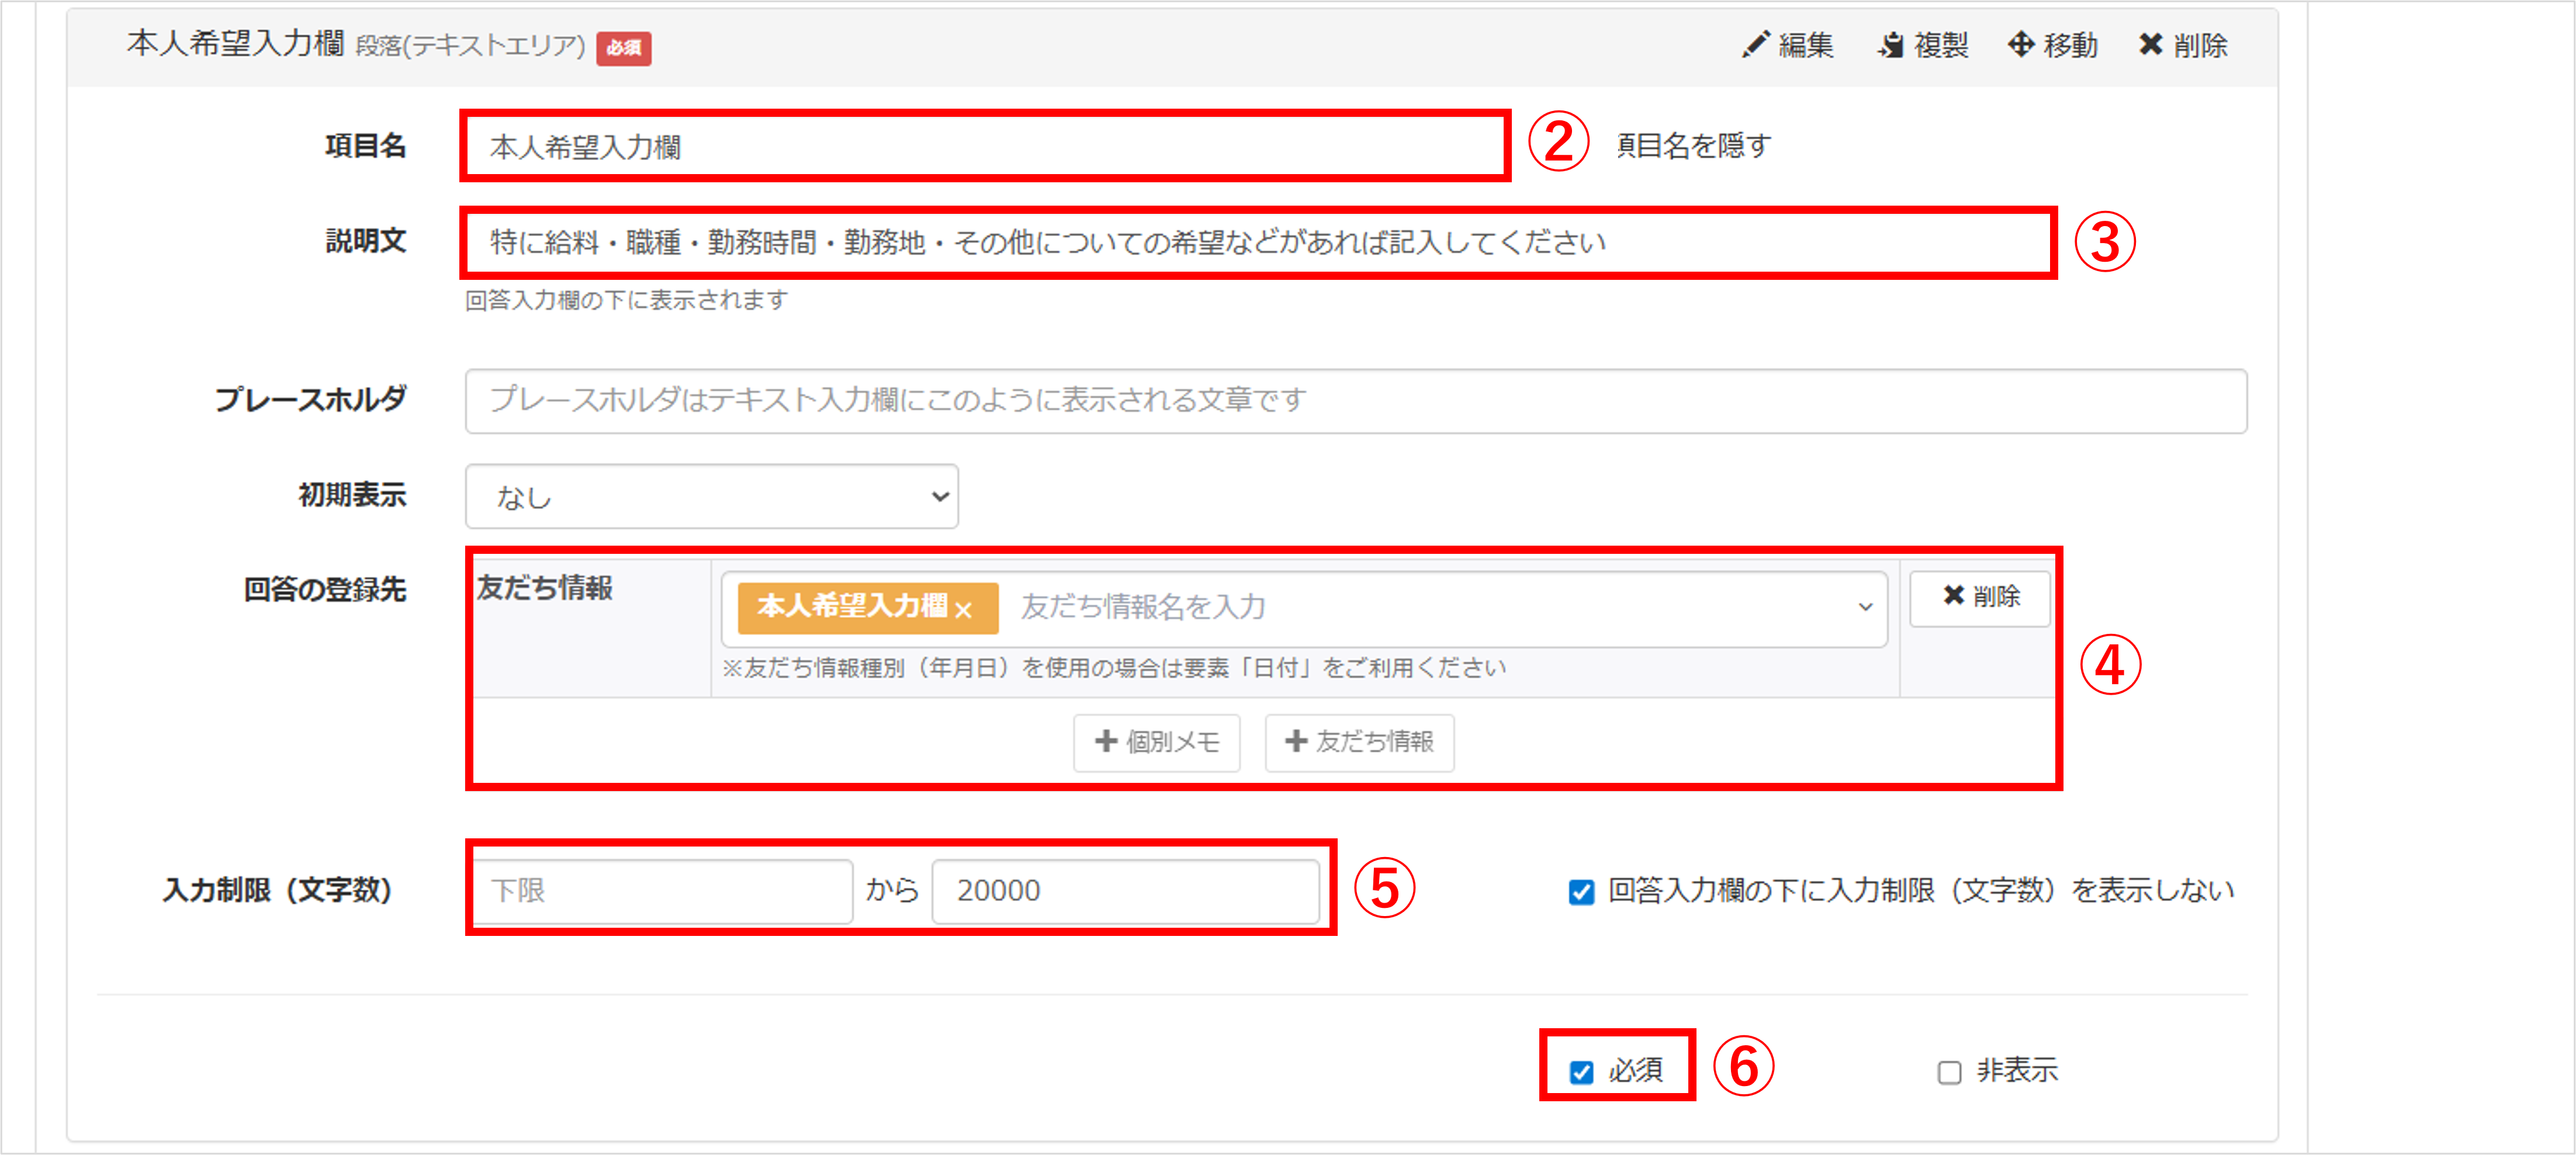The width and height of the screenshot is (2576, 1155).
Task: Remove the 本人希望入力欄 tag with its x
Action: click(963, 609)
